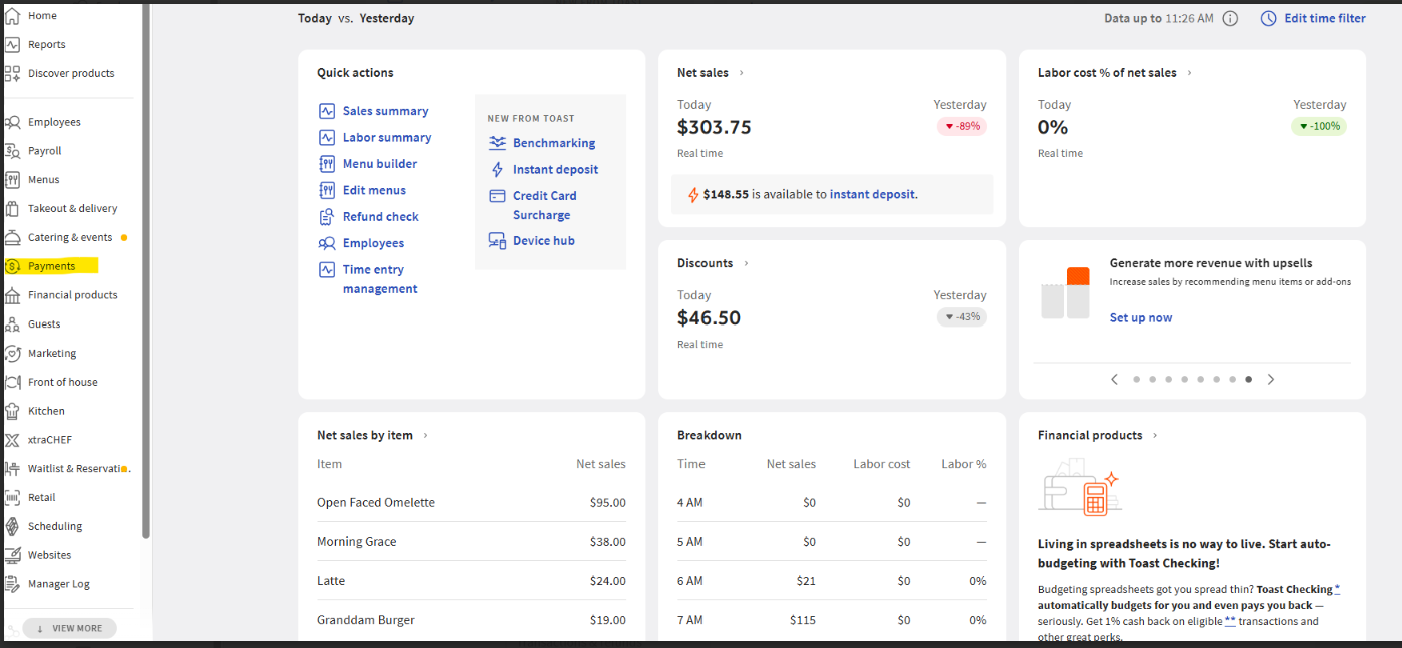The image size is (1402, 648).
Task: Open Time entry management link
Action: [380, 279]
